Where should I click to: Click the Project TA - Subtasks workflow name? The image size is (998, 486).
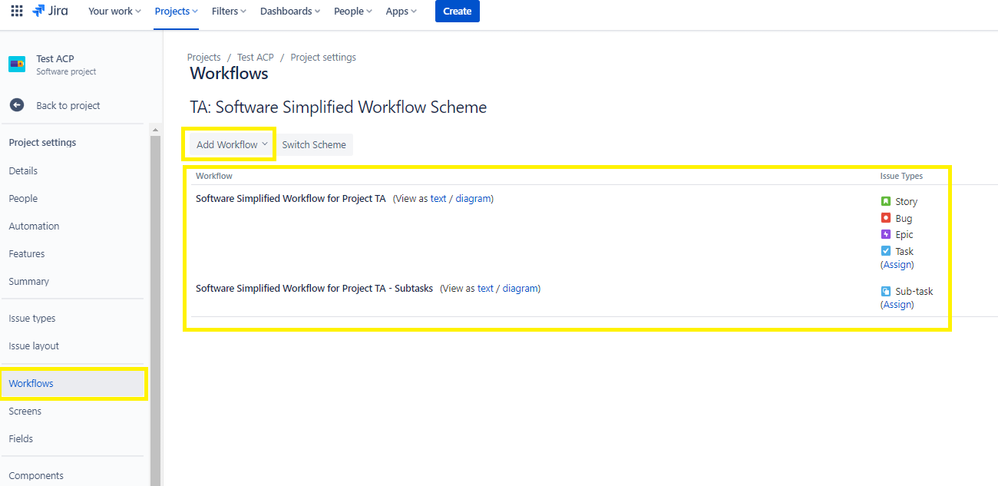pyautogui.click(x=314, y=288)
